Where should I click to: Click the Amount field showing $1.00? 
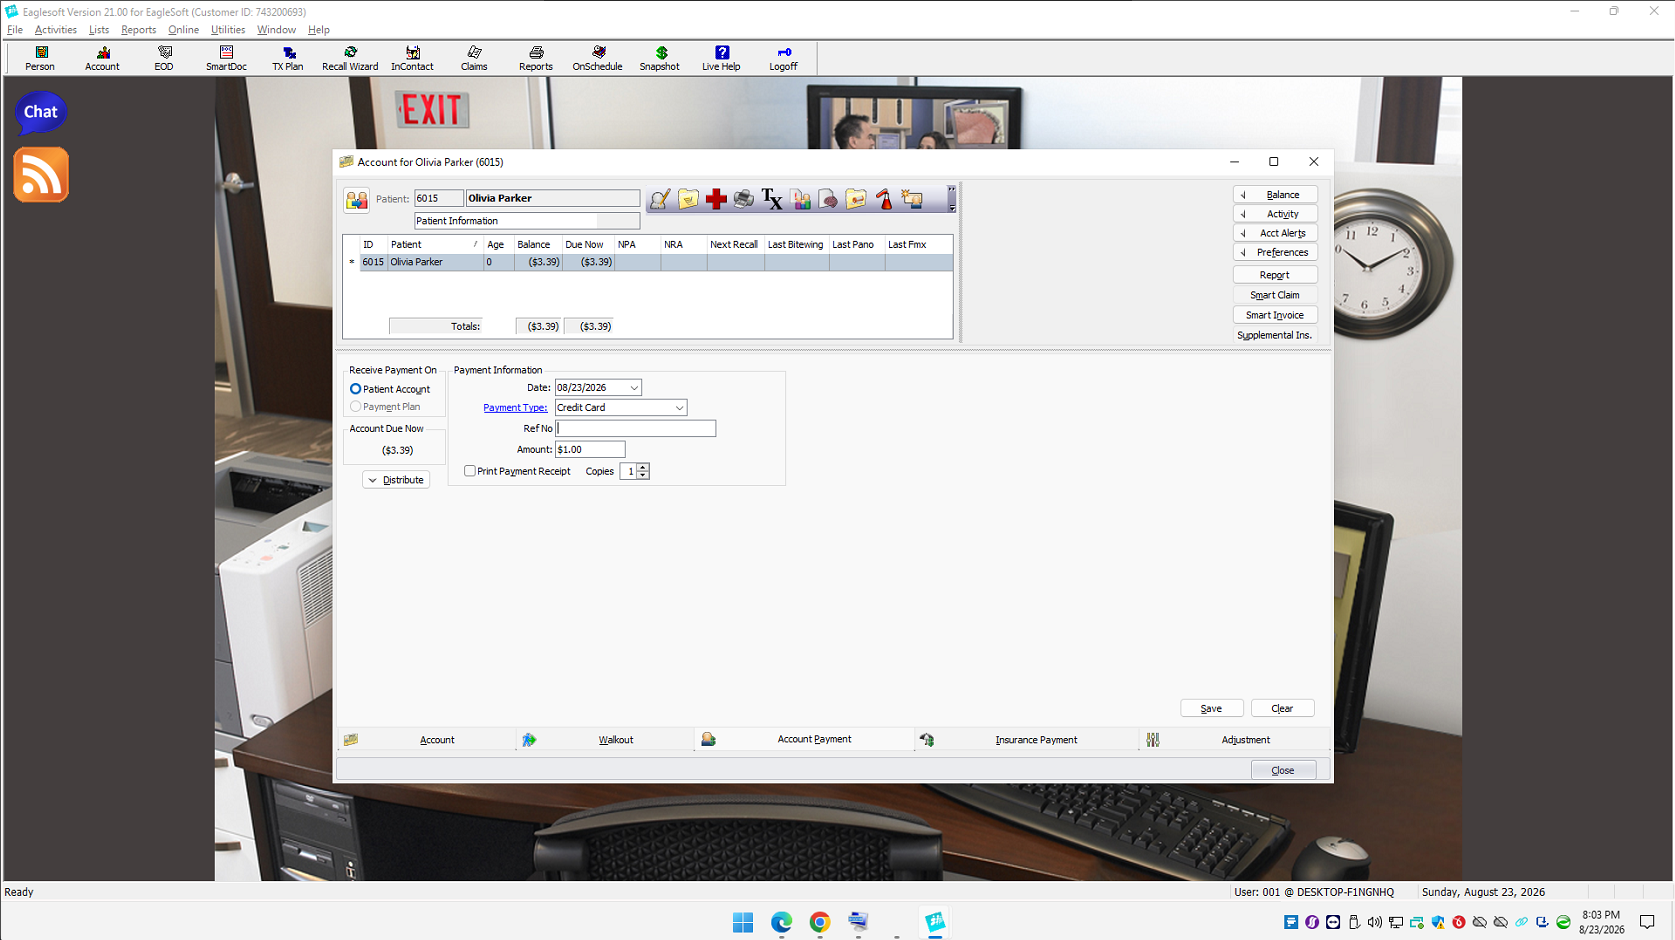(590, 450)
